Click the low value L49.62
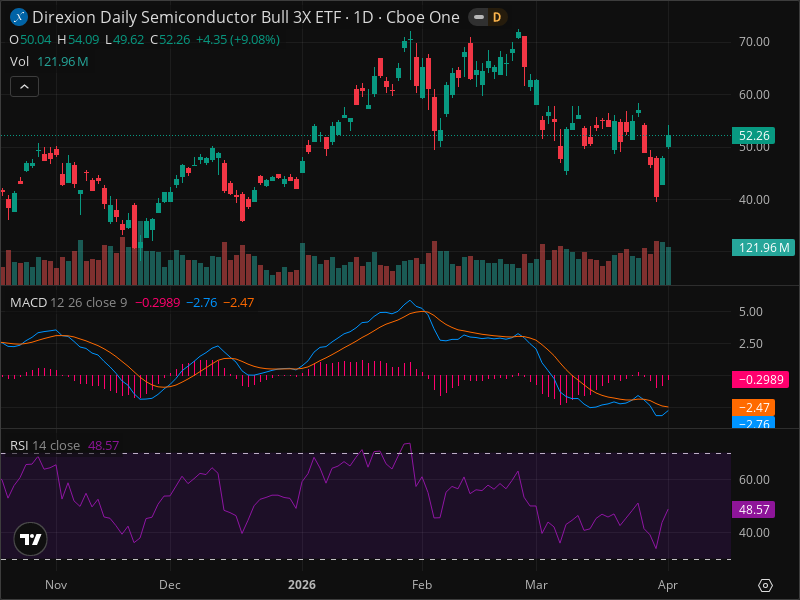This screenshot has height=600, width=800. pos(124,40)
